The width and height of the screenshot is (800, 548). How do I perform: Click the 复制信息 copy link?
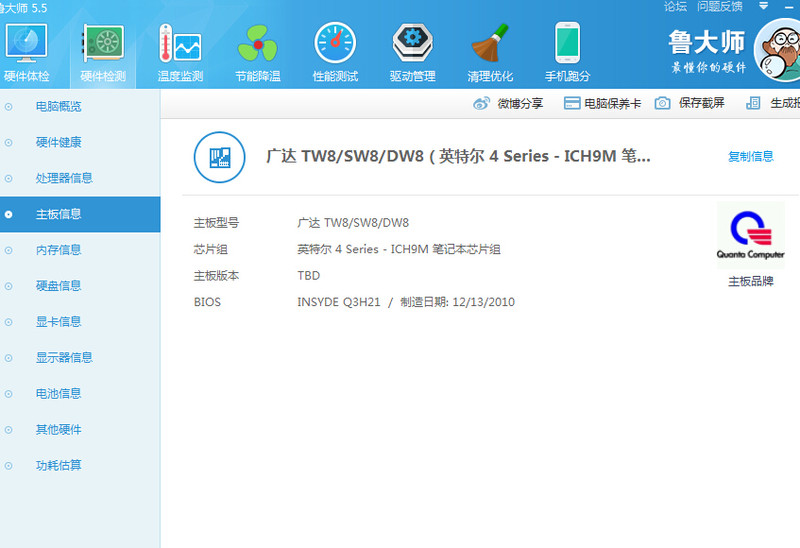751,157
